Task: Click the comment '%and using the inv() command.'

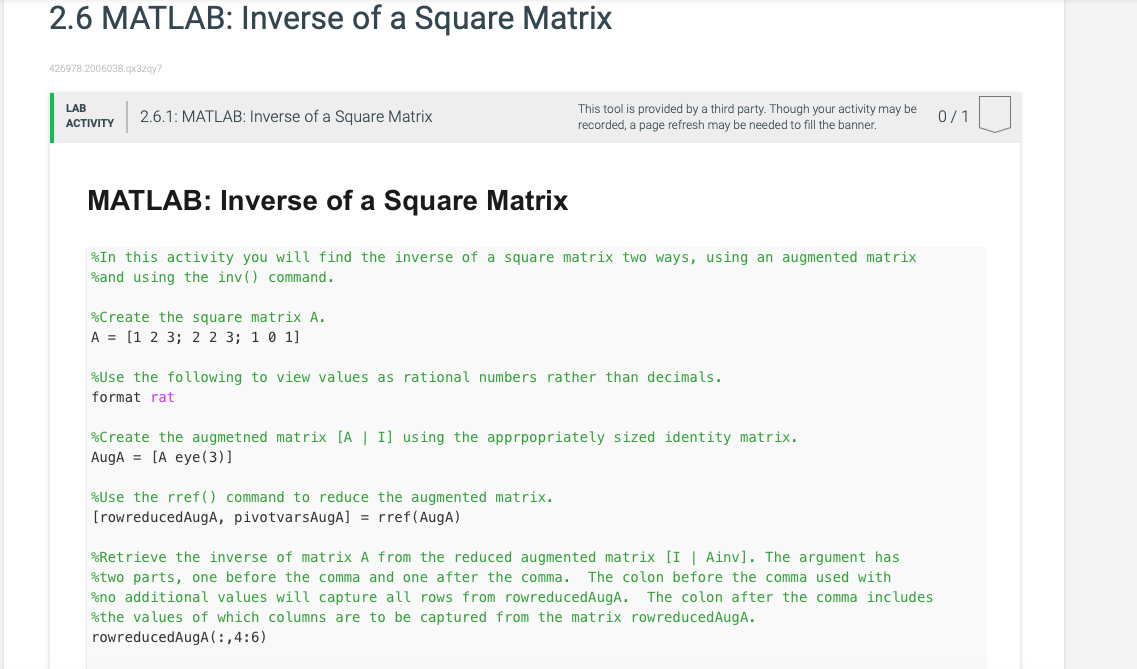Action: [x=212, y=278]
